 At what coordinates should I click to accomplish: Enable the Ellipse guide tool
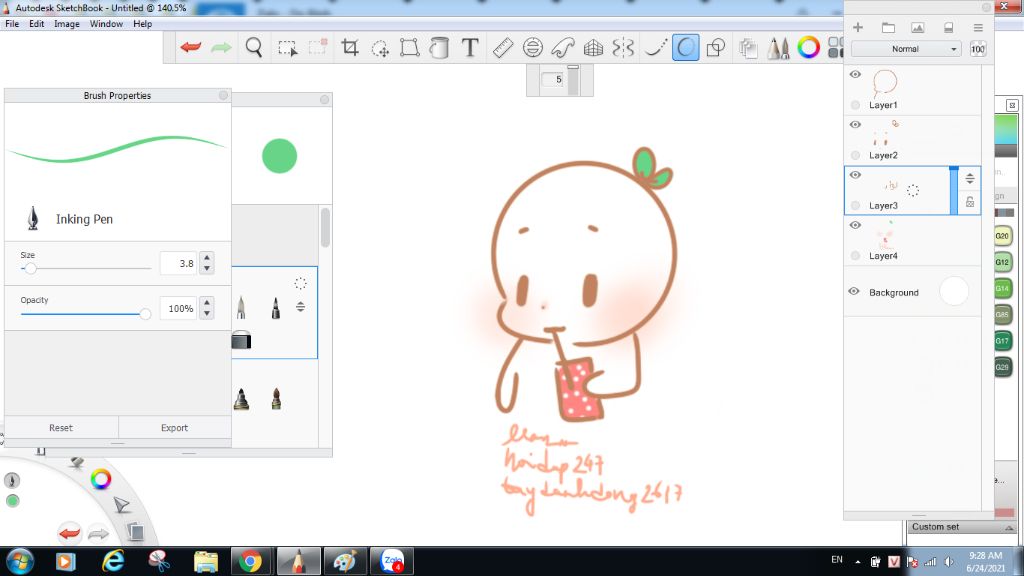533,47
